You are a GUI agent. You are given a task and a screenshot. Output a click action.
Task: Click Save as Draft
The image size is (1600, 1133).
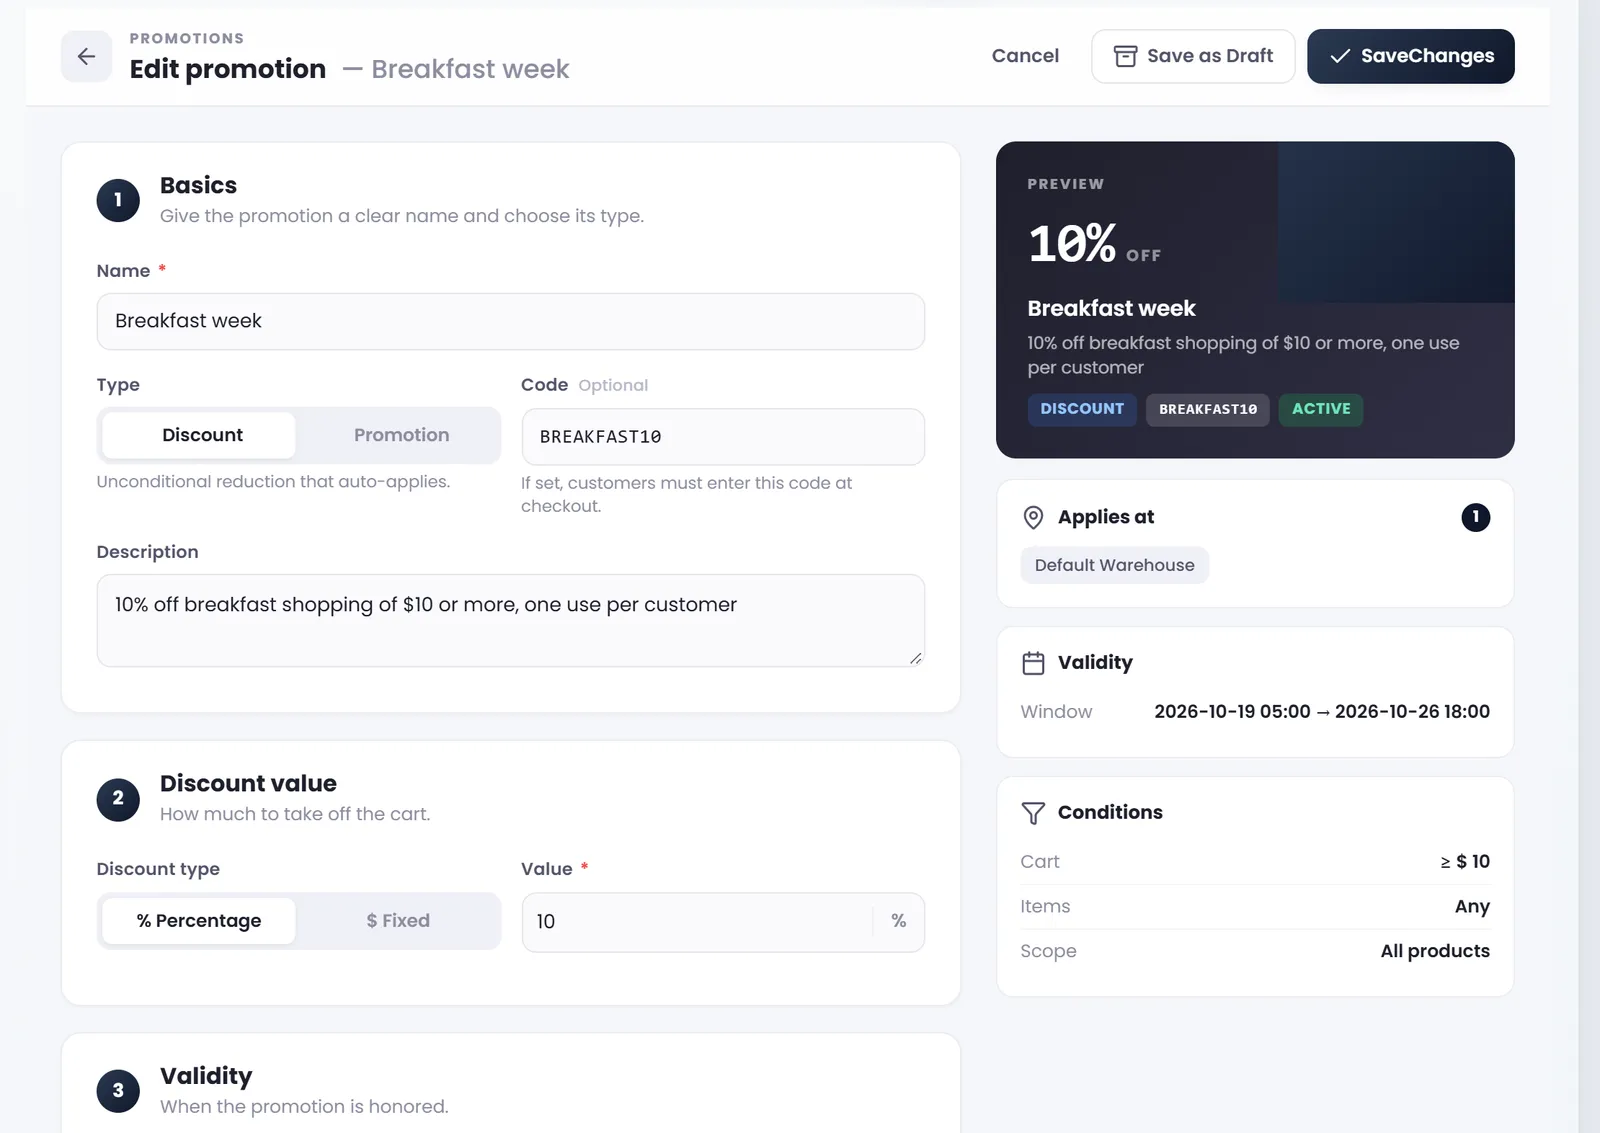[1193, 56]
